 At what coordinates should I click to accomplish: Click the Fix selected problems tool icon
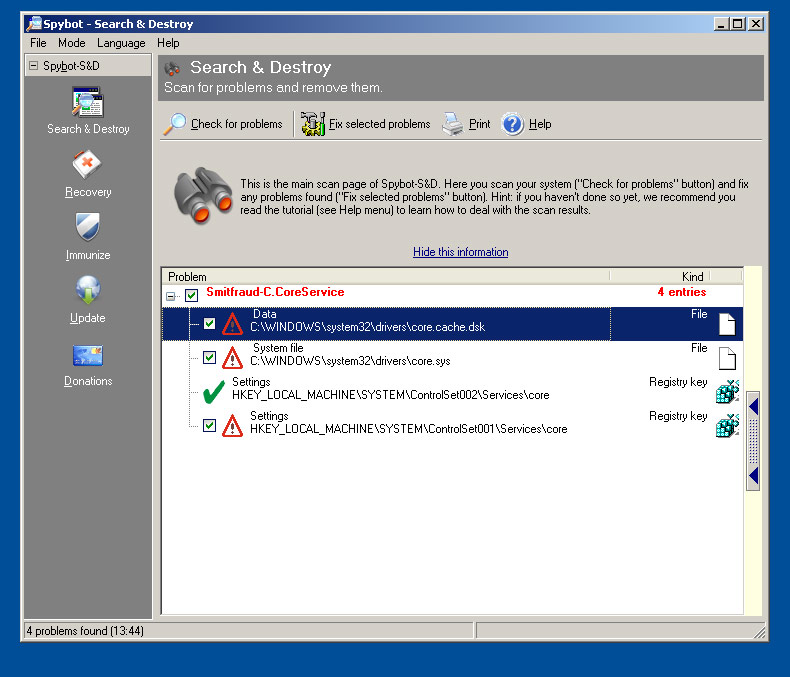coord(312,124)
